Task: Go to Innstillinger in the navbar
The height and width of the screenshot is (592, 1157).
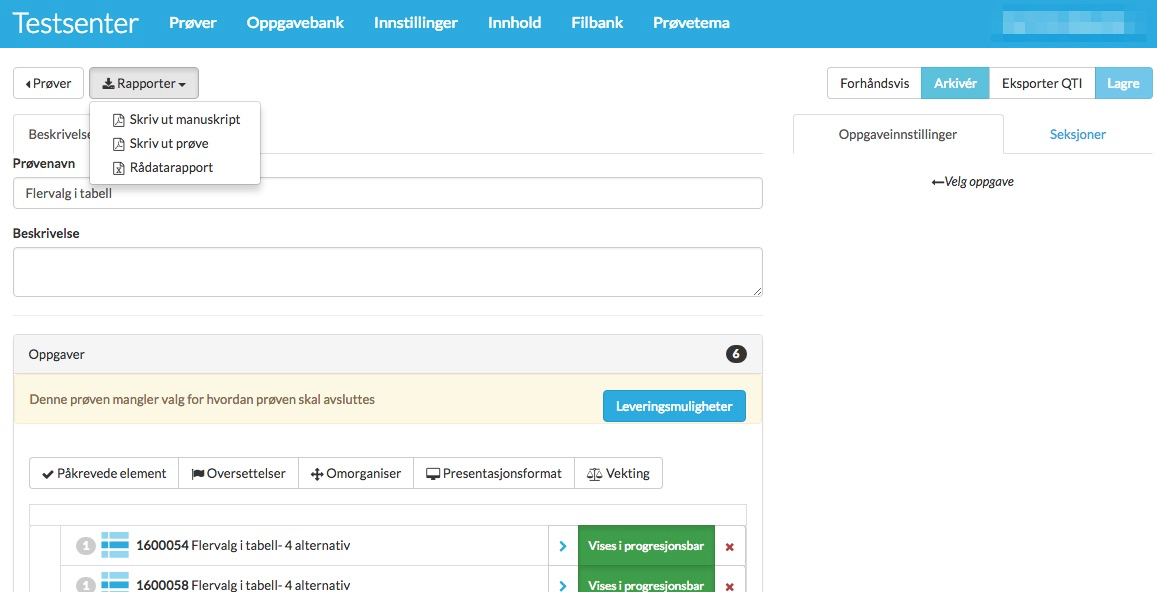Action: point(415,23)
